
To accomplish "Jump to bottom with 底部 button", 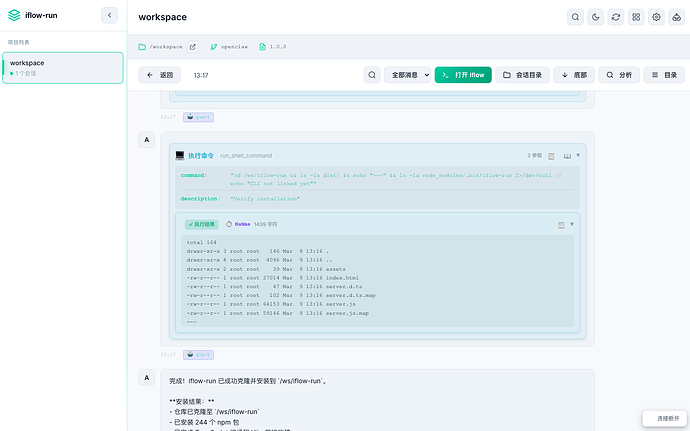I will point(573,75).
